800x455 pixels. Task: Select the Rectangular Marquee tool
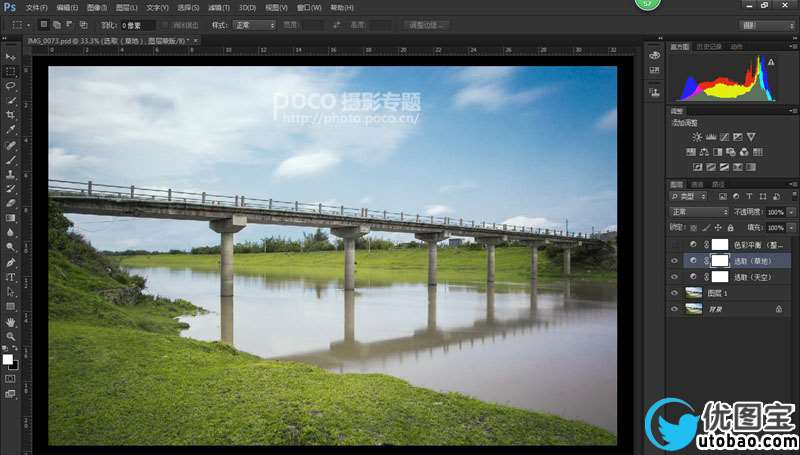coord(11,72)
